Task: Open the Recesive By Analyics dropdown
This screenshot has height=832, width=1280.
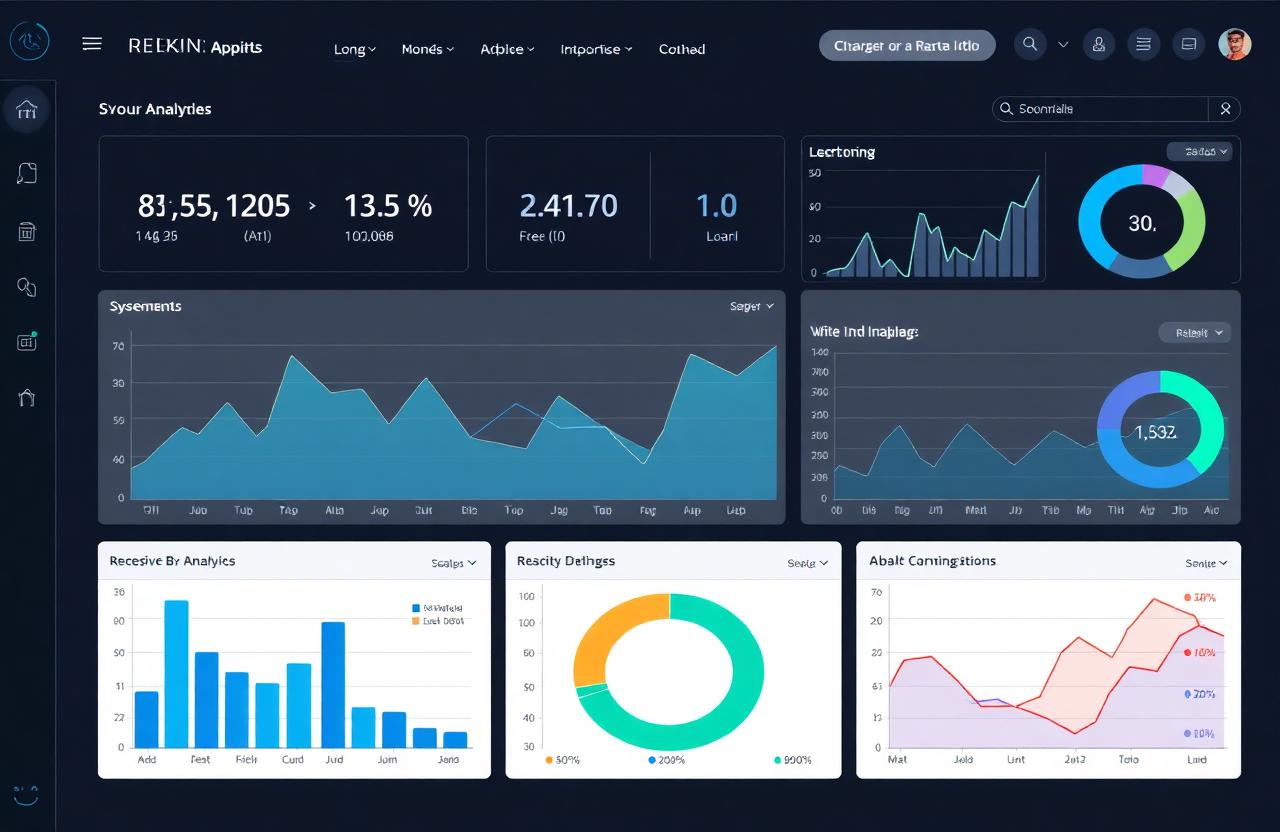Action: (x=454, y=563)
